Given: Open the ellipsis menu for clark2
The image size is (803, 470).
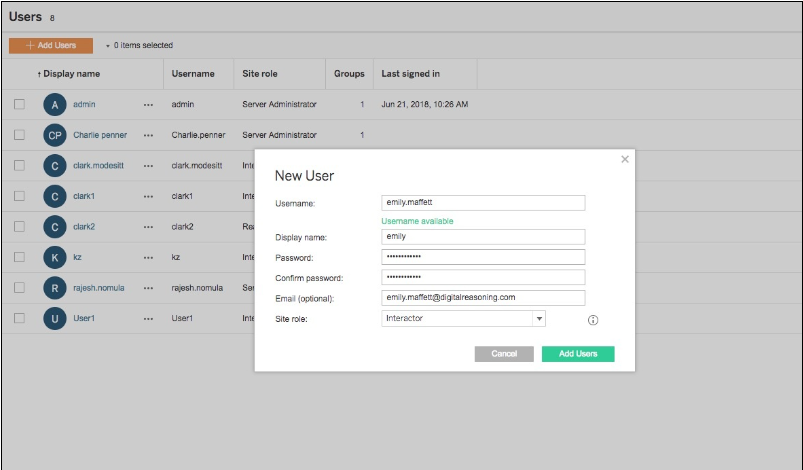Looking at the screenshot, I should coord(149,227).
